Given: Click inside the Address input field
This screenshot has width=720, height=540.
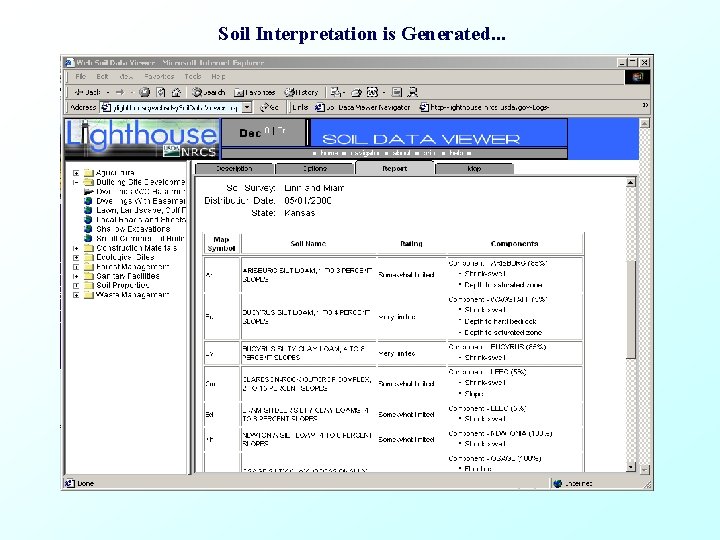Looking at the screenshot, I should pyautogui.click(x=176, y=107).
